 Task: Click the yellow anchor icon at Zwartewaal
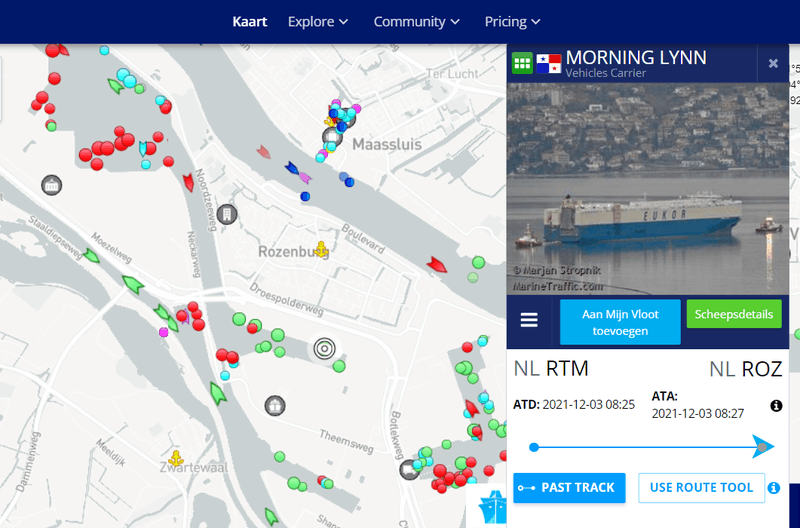pos(176,458)
